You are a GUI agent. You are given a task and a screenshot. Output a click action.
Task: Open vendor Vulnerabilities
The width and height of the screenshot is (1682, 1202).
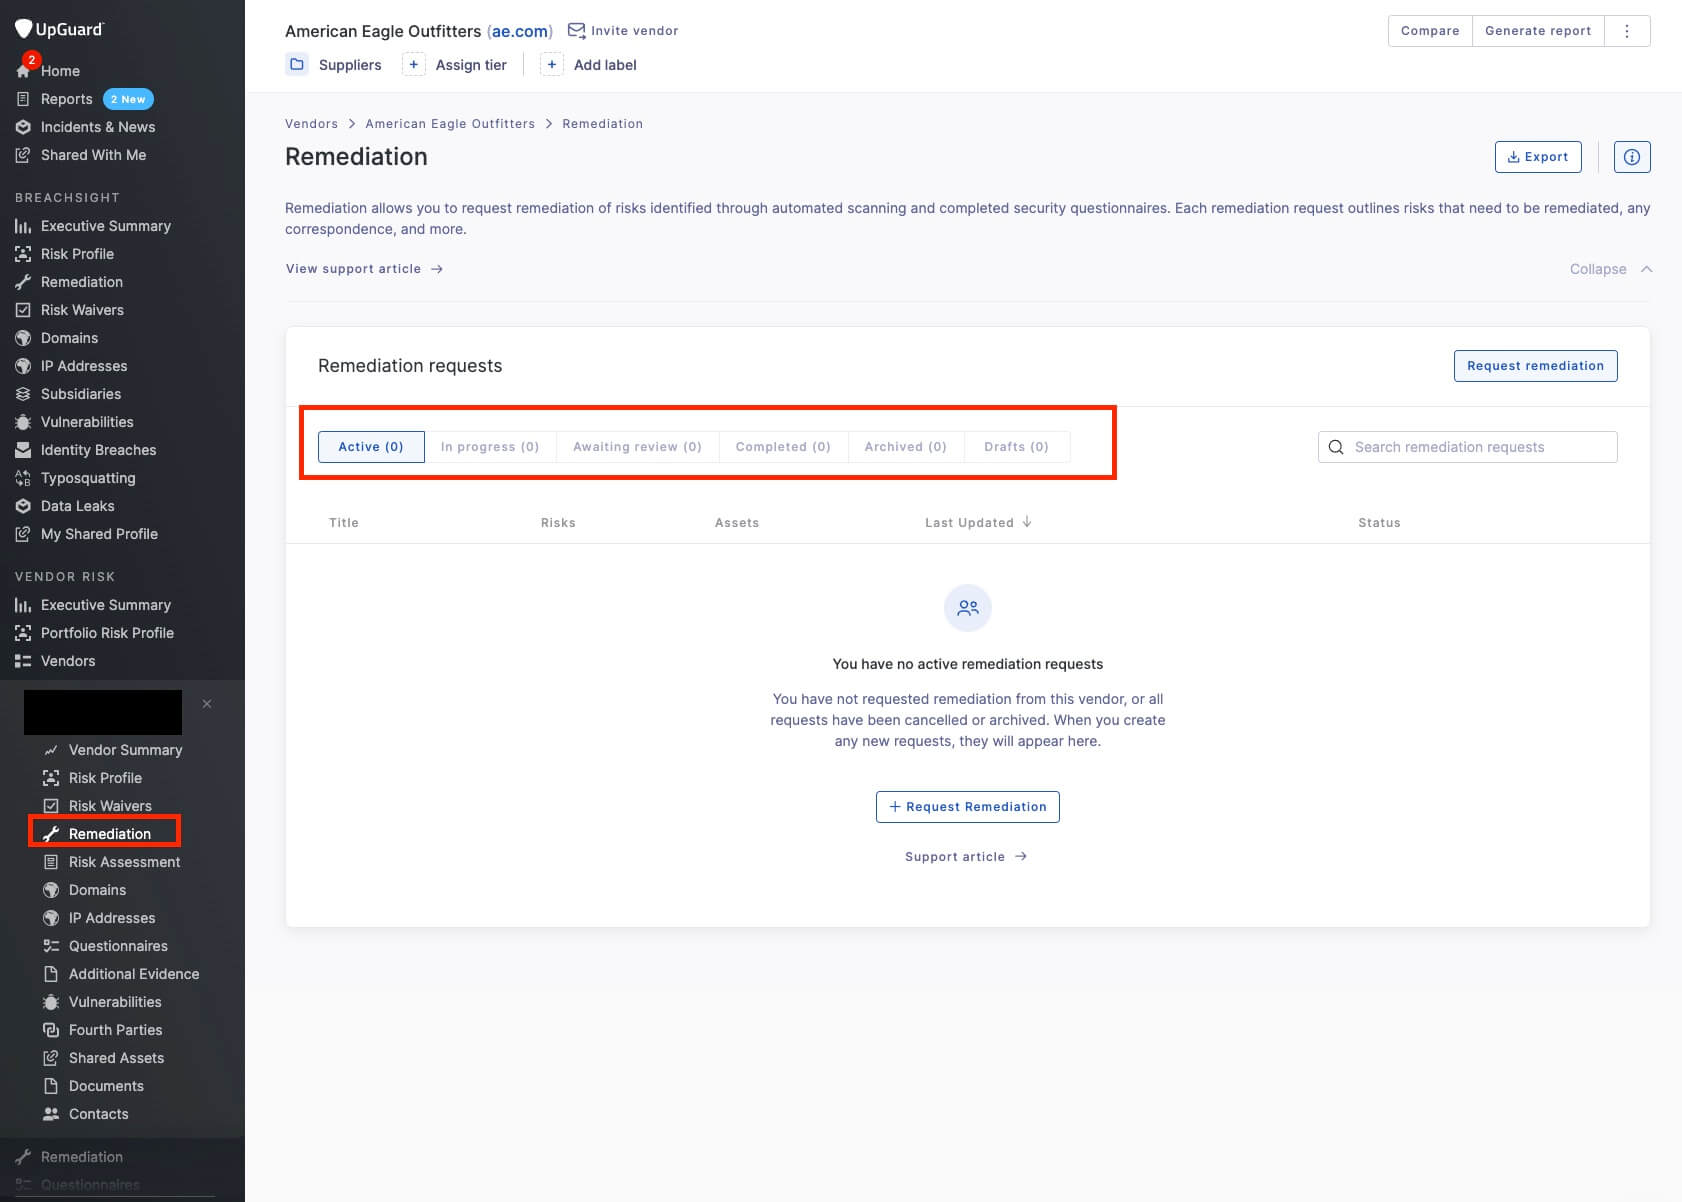pos(115,1002)
